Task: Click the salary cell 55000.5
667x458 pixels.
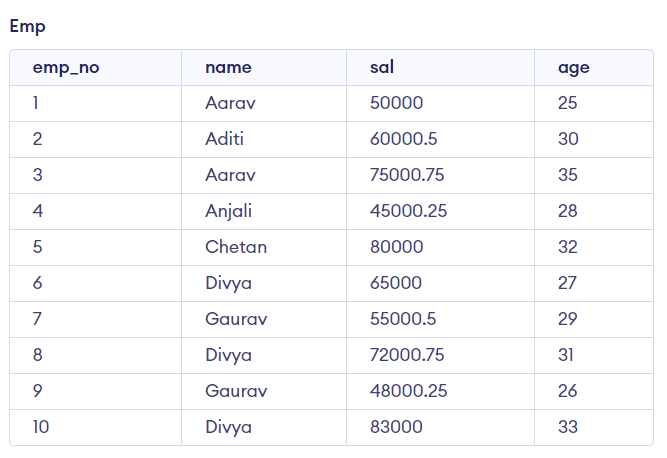Action: [x=403, y=319]
